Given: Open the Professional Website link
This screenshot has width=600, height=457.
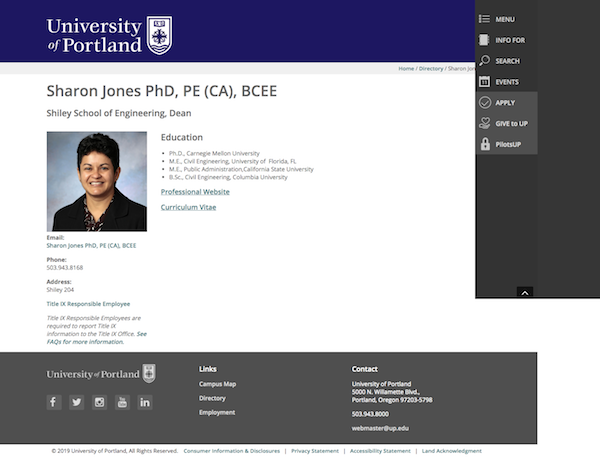Looking at the screenshot, I should click(x=195, y=192).
